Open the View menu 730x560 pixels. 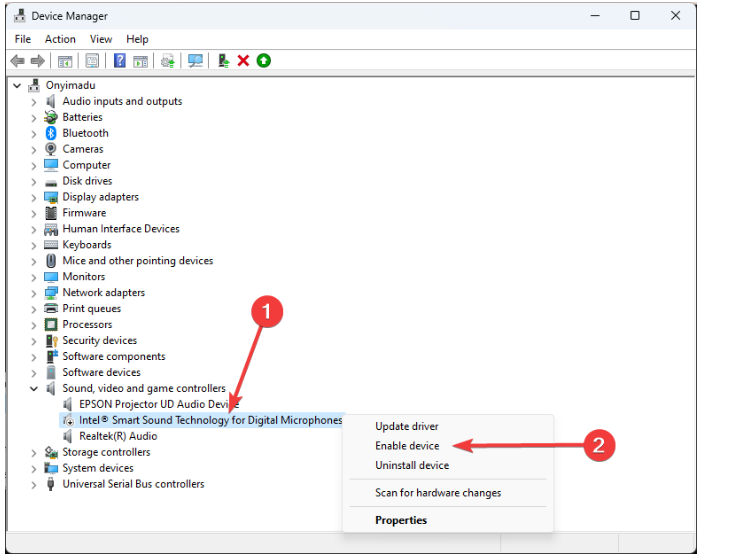(101, 39)
